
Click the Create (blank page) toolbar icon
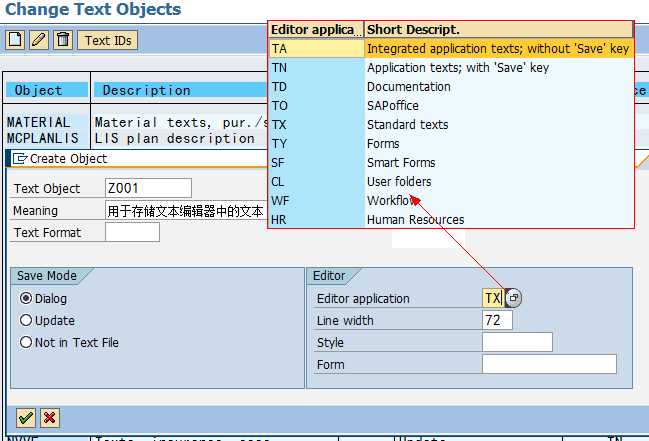pos(15,40)
